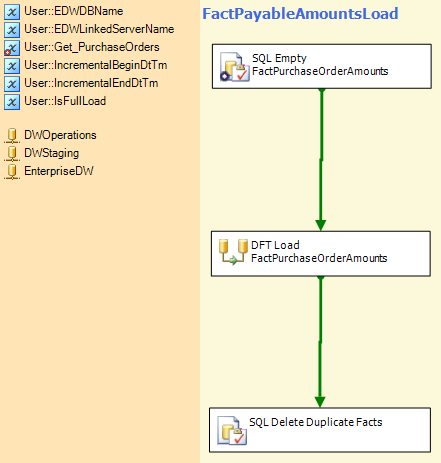The image size is (441, 463).
Task: Click the DWOperations connection manager icon
Action: pos(12,136)
